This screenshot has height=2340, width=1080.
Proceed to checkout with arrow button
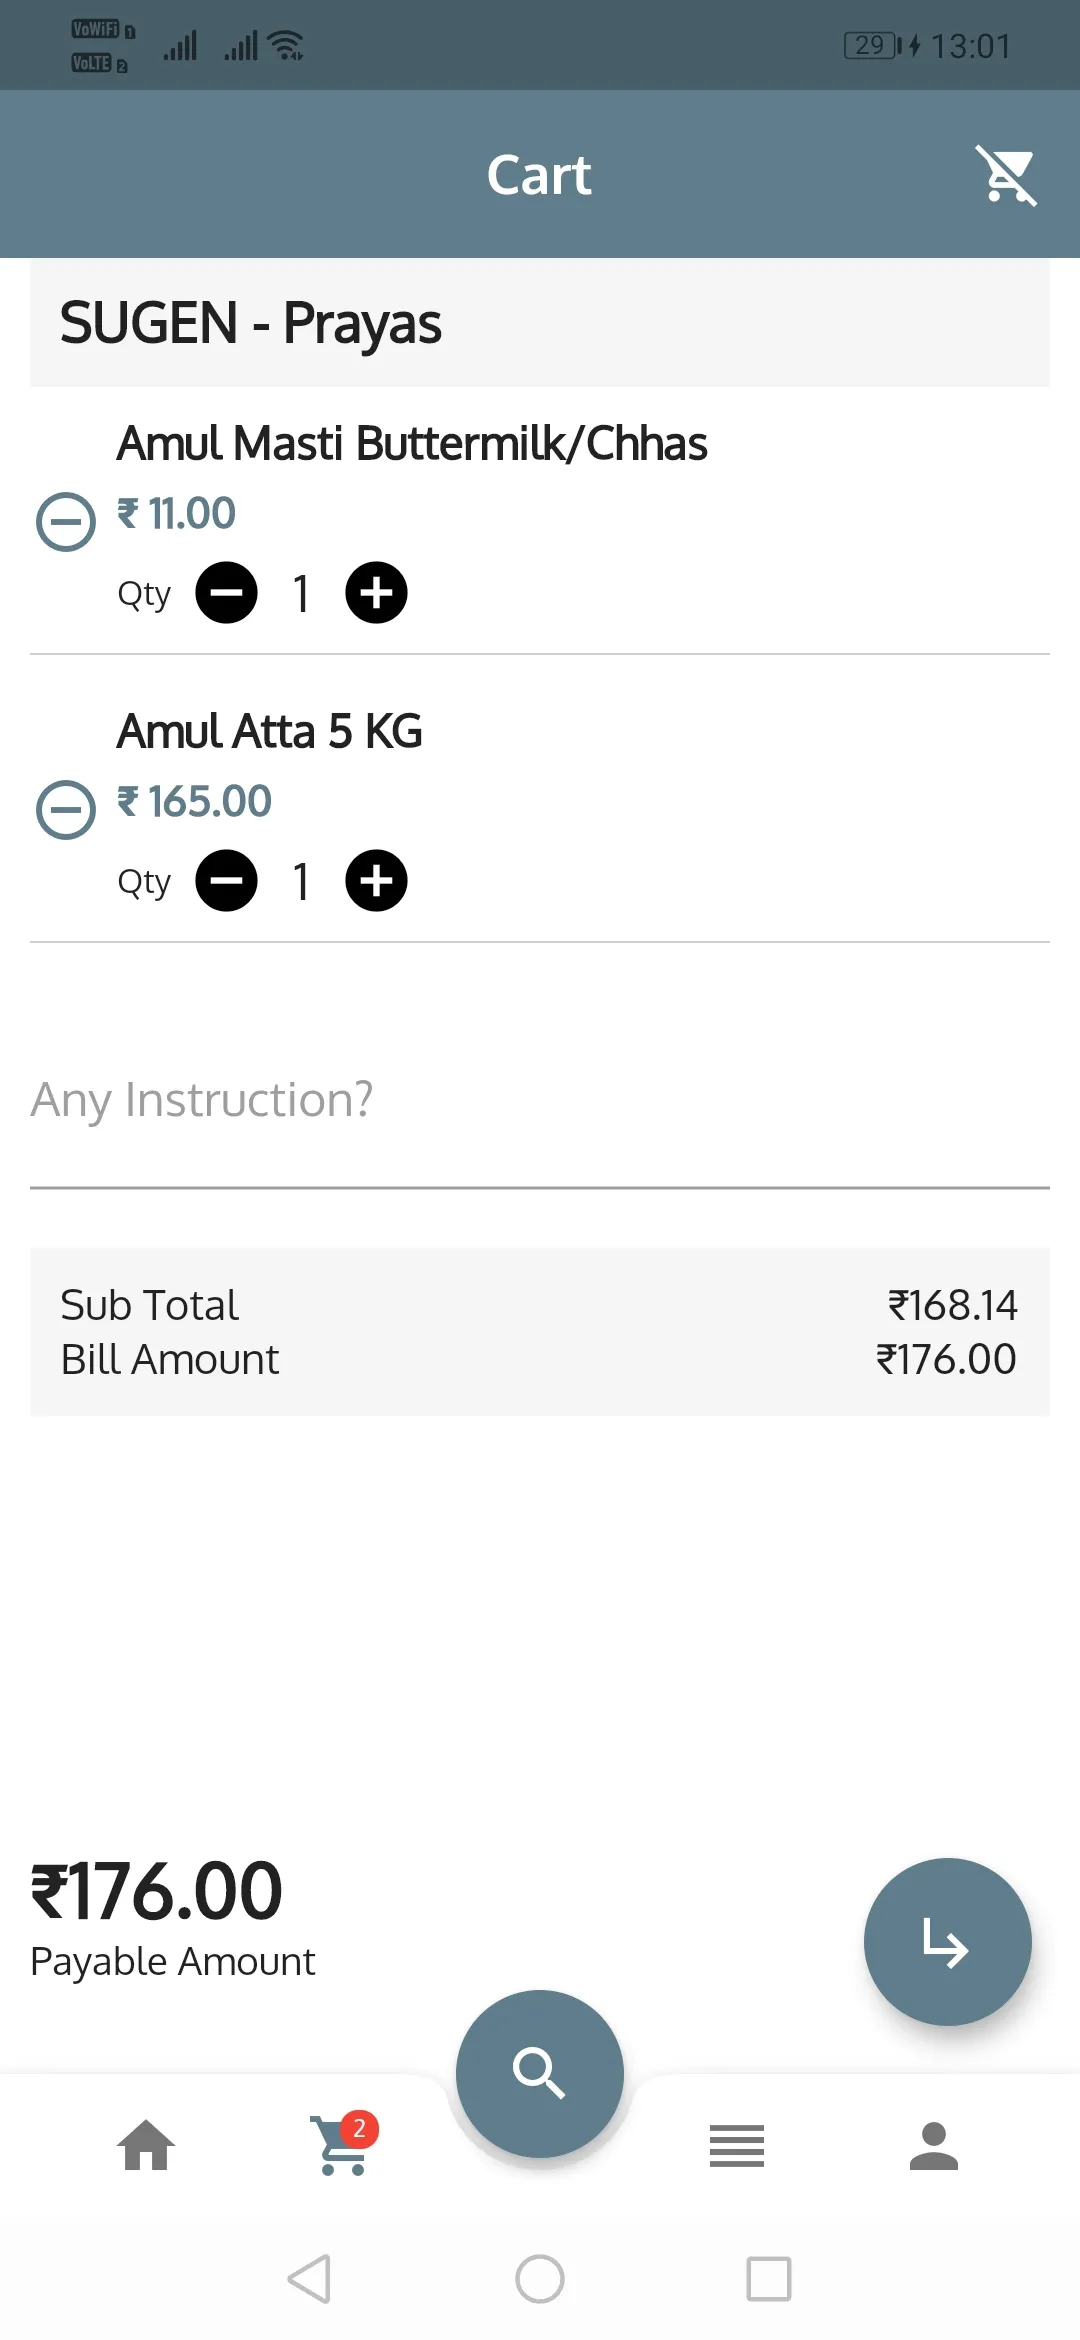[x=947, y=1942]
